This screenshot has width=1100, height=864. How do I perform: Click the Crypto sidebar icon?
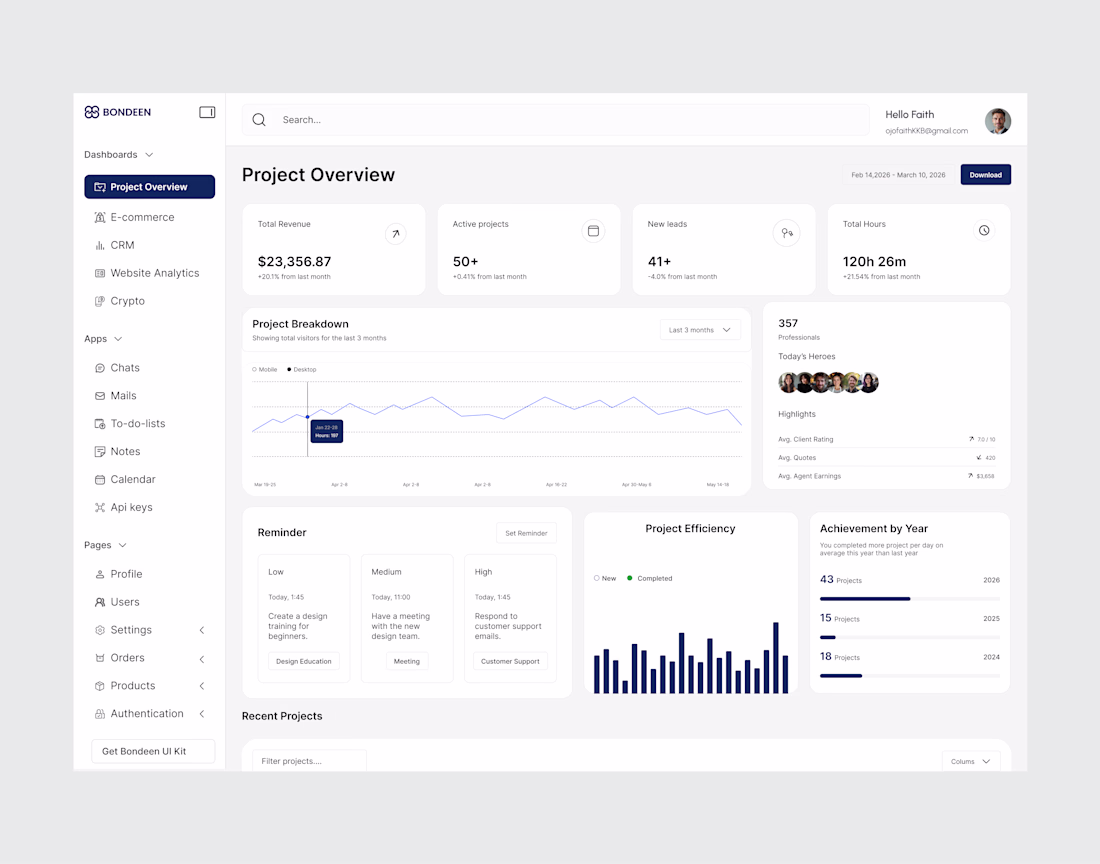click(x=100, y=302)
